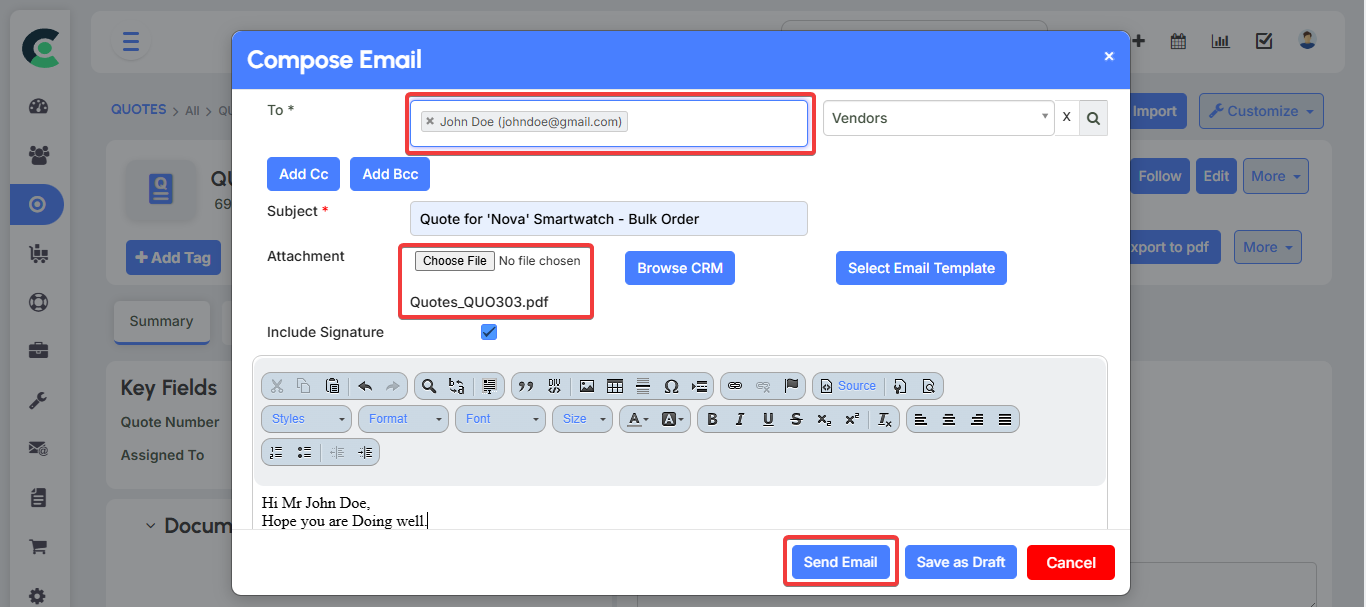The image size is (1366, 607).
Task: Open the Styles dropdown
Action: [x=306, y=419]
